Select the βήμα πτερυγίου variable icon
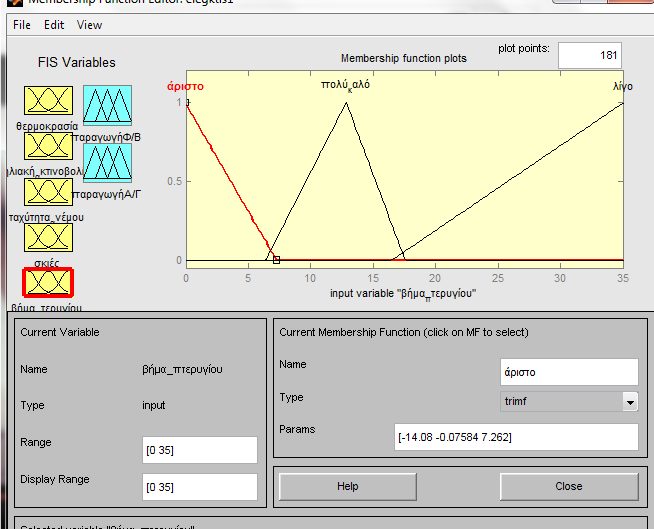The width and height of the screenshot is (654, 529). [48, 283]
